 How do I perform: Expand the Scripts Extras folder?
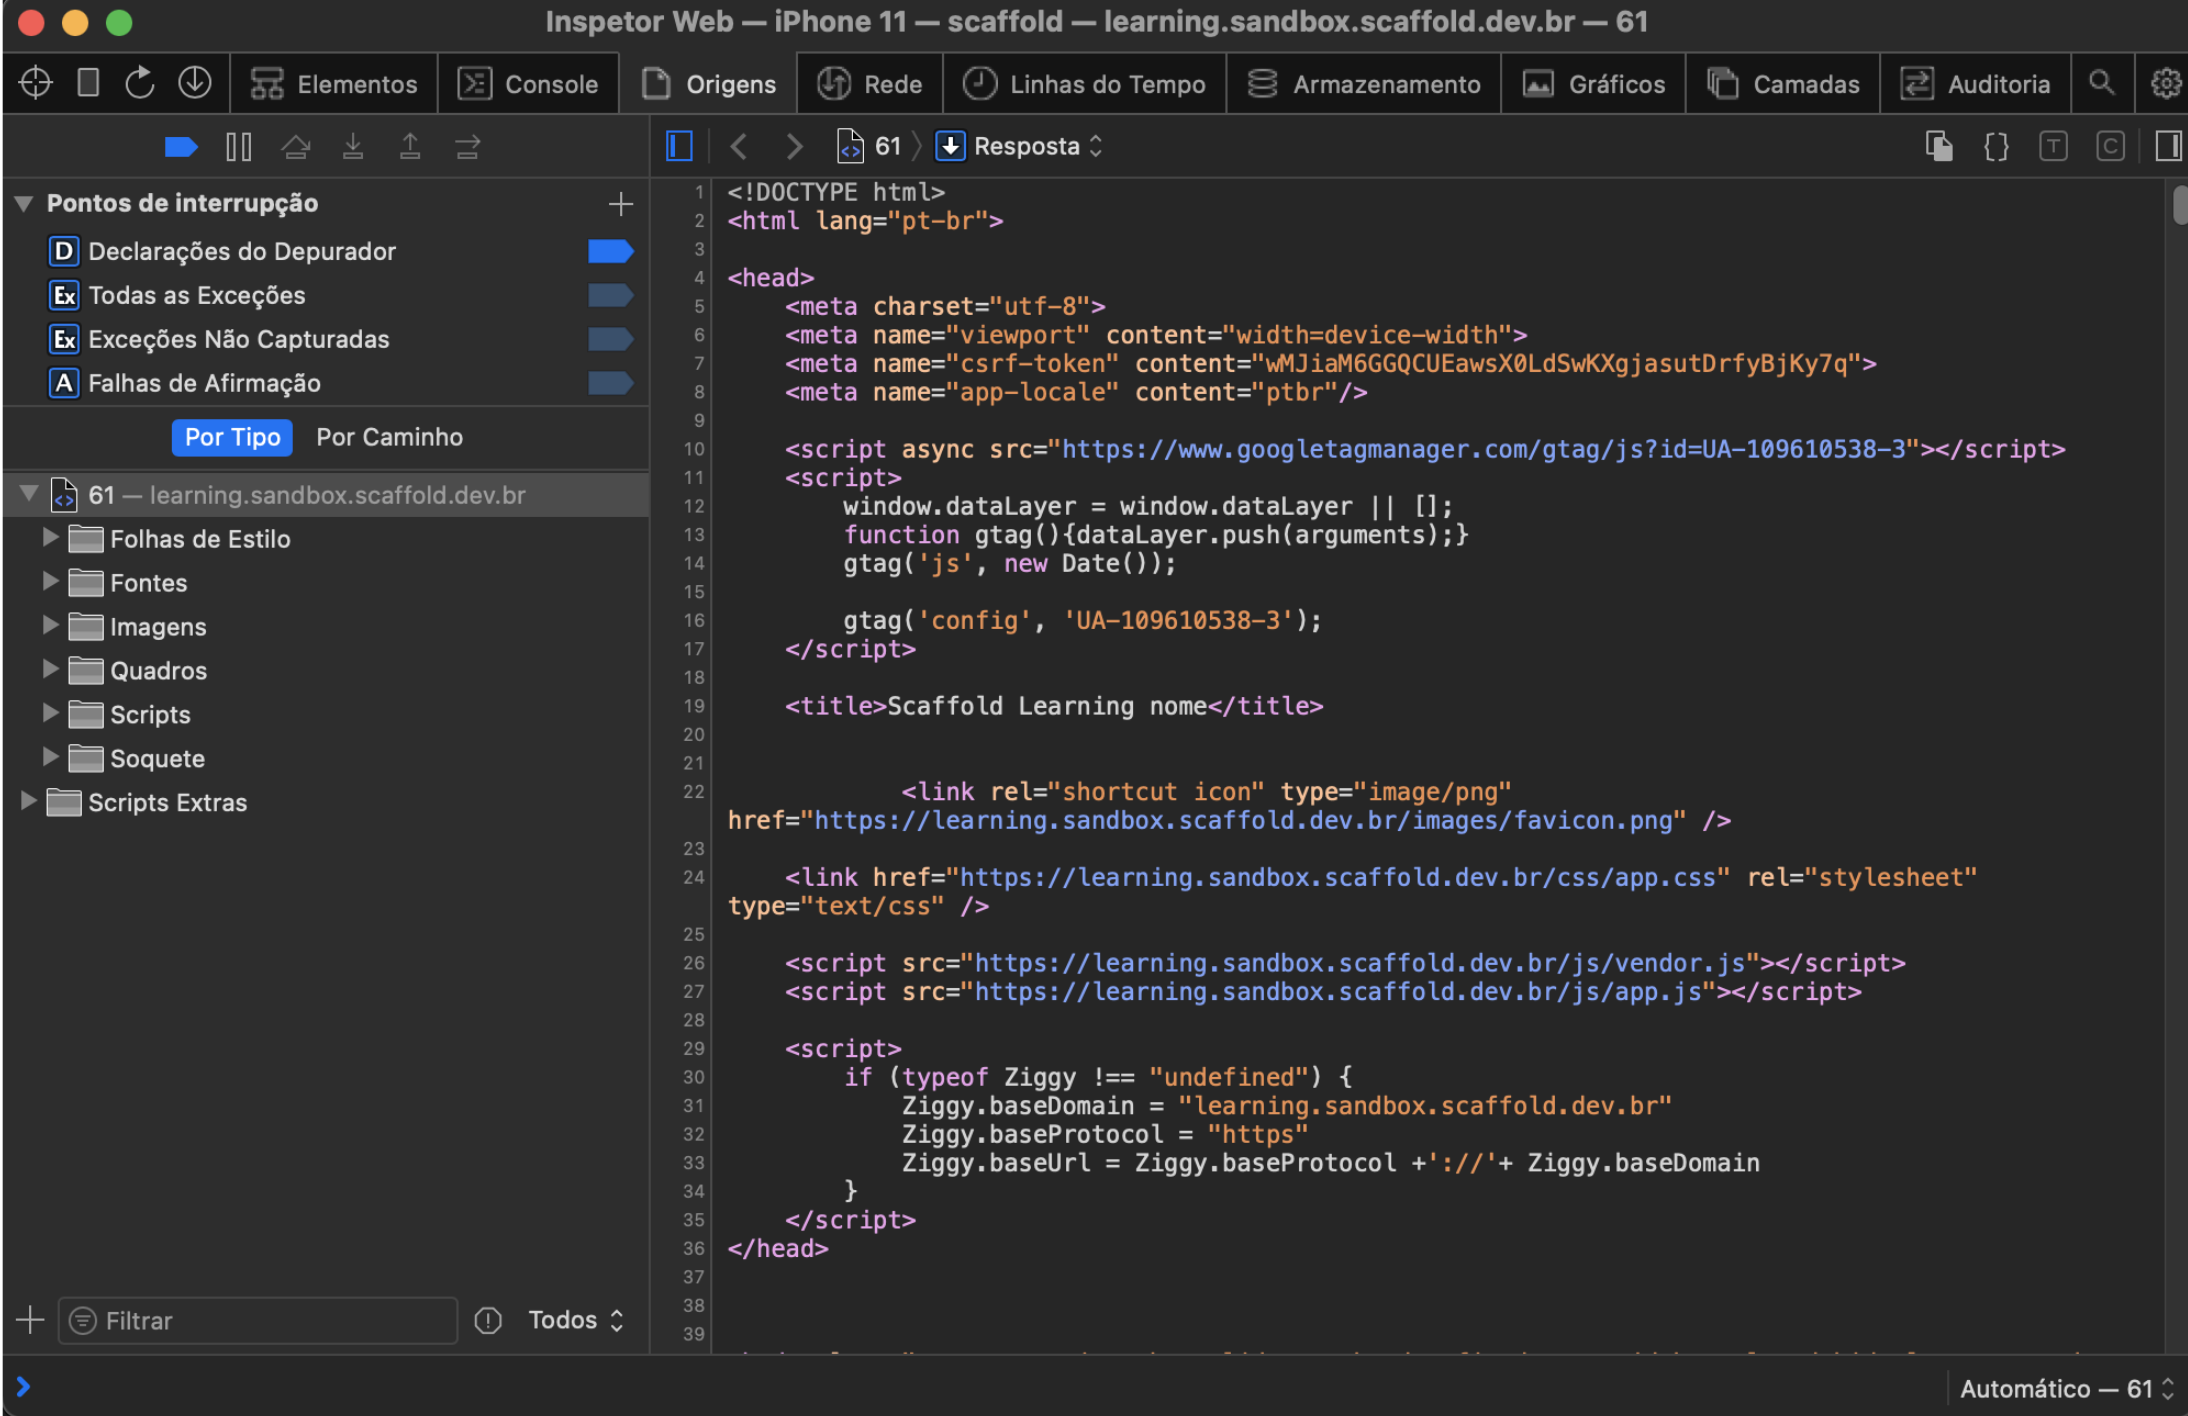[28, 802]
